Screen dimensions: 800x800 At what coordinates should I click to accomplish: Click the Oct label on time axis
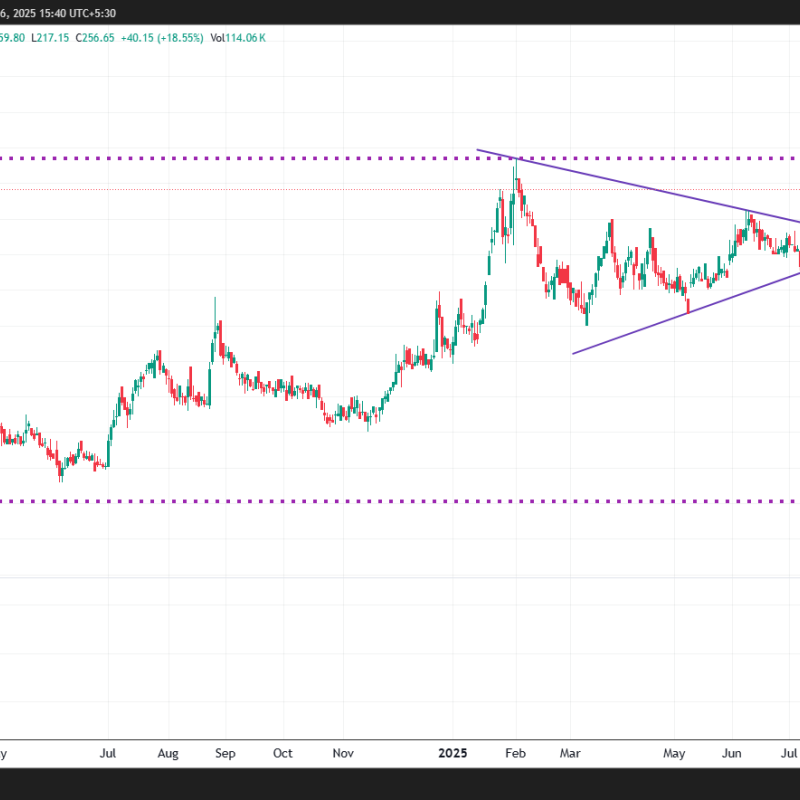point(283,752)
